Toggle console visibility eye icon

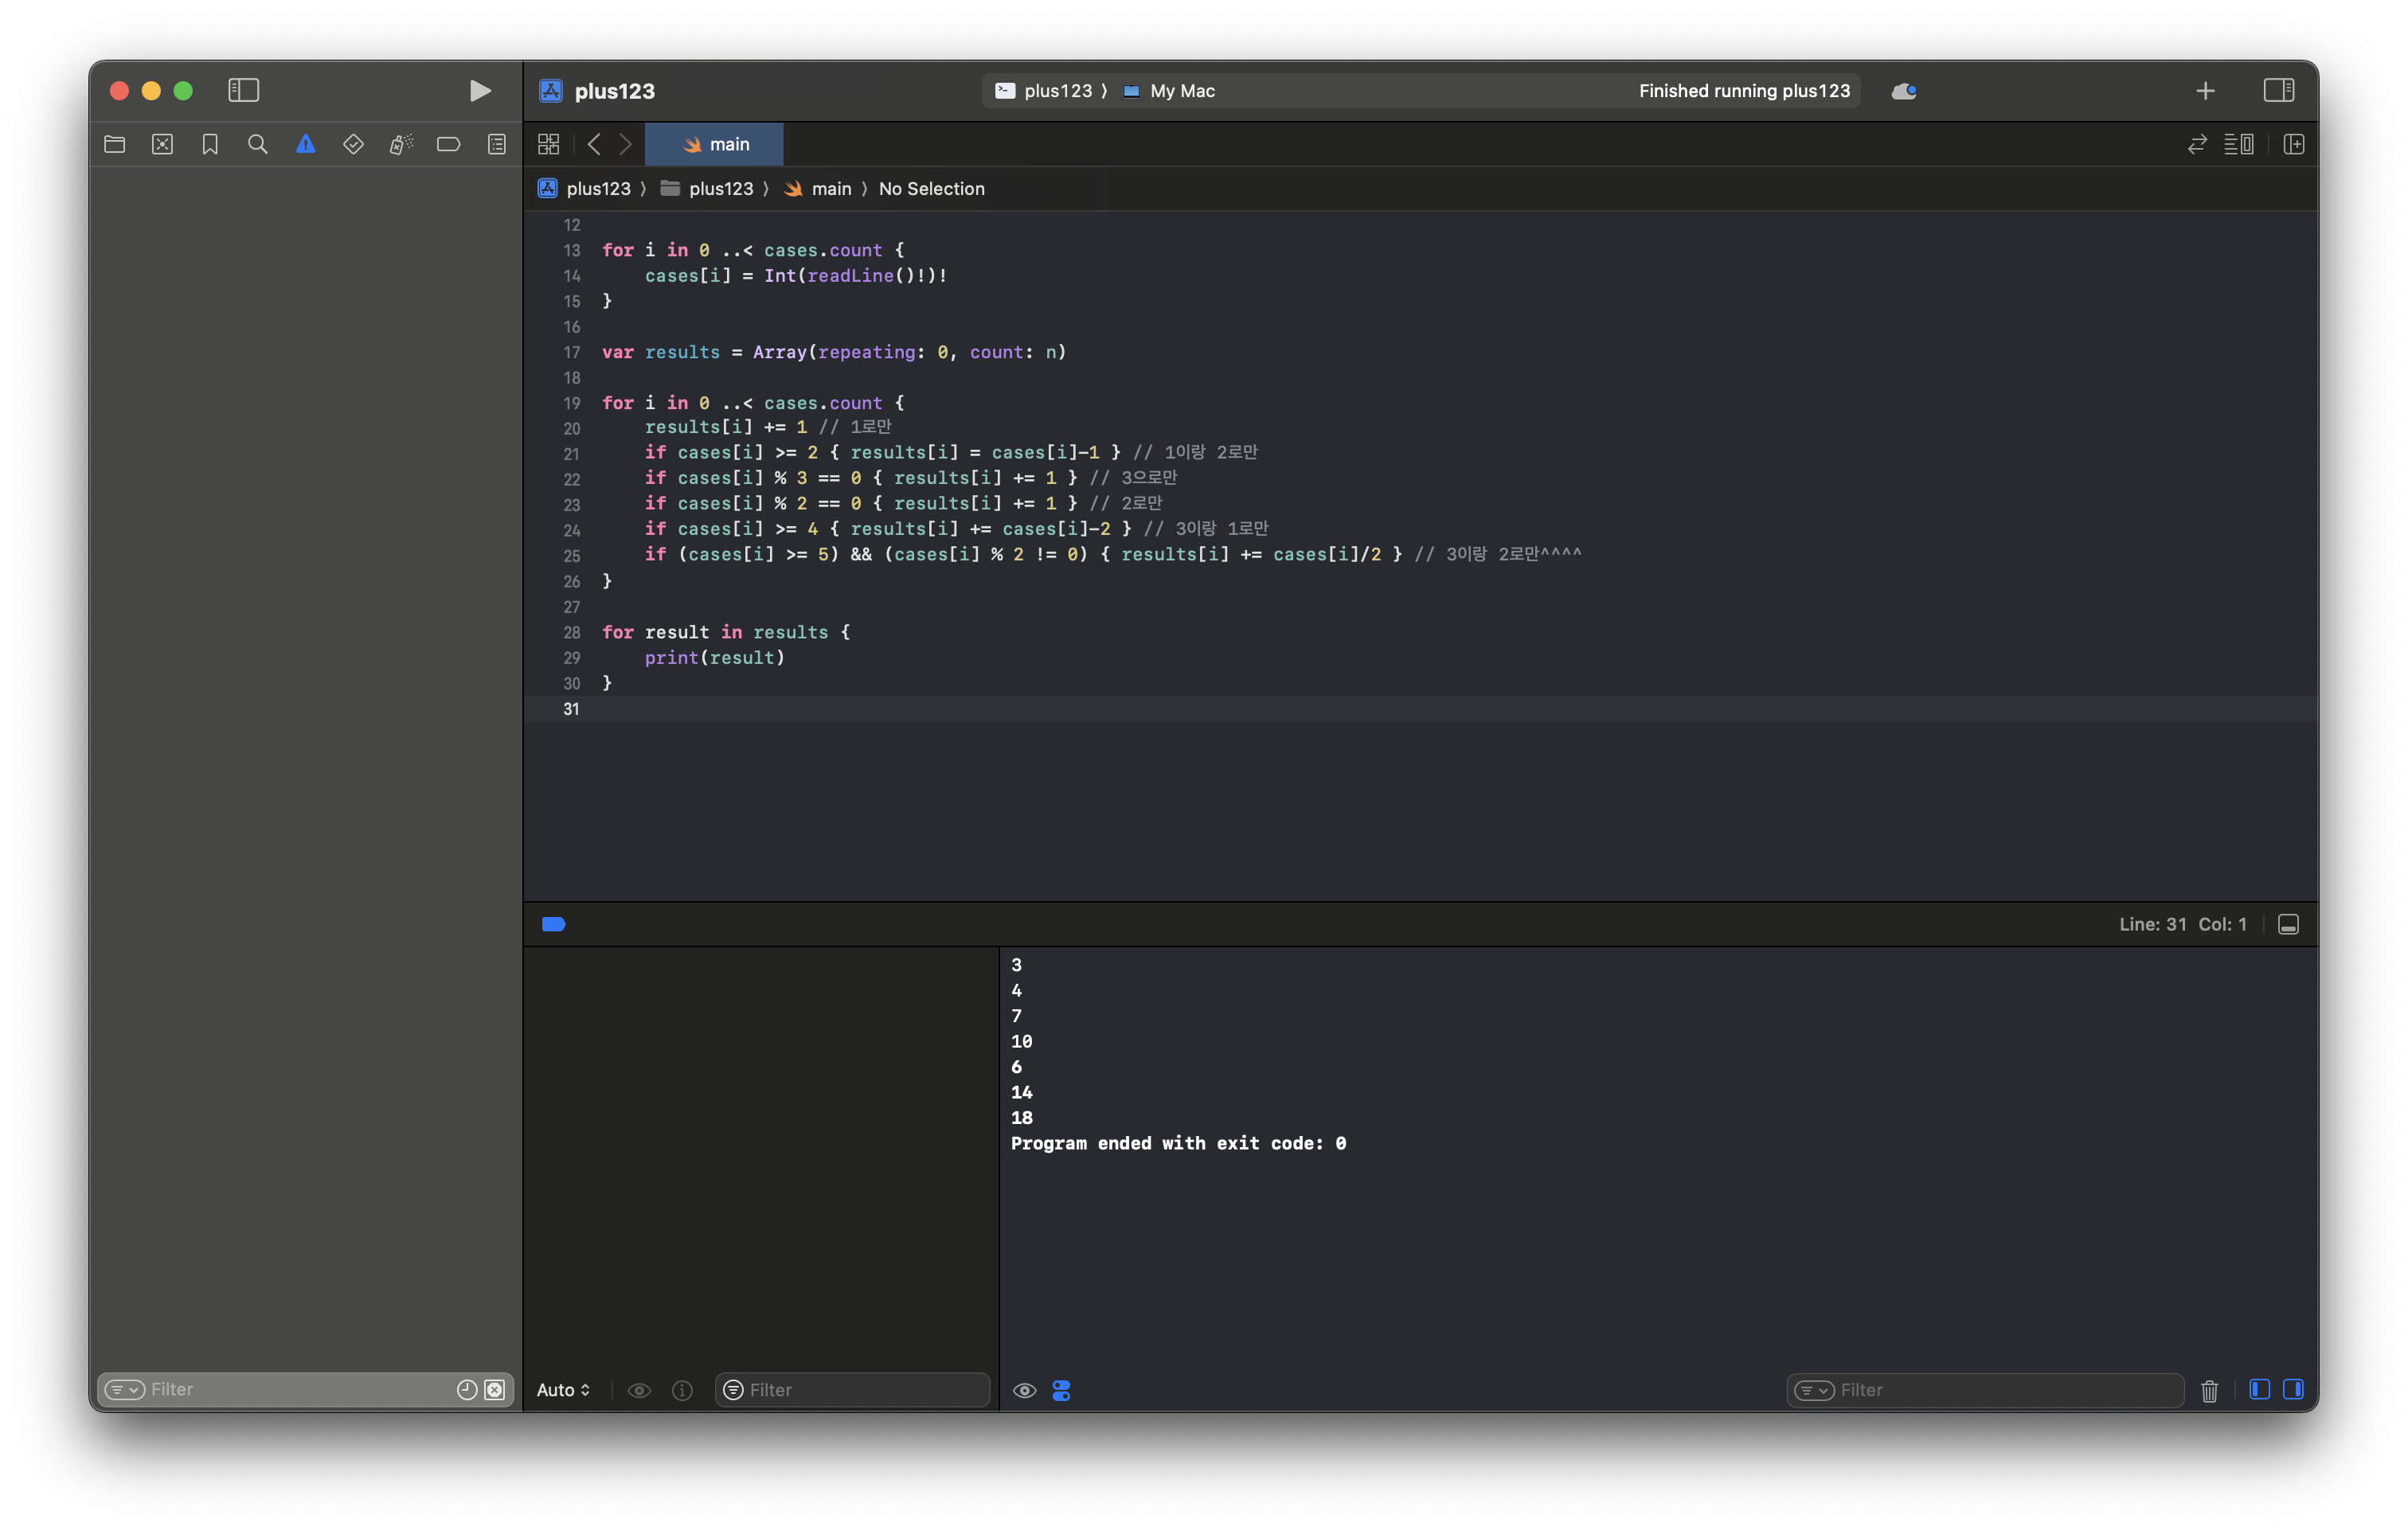pos(1024,1390)
